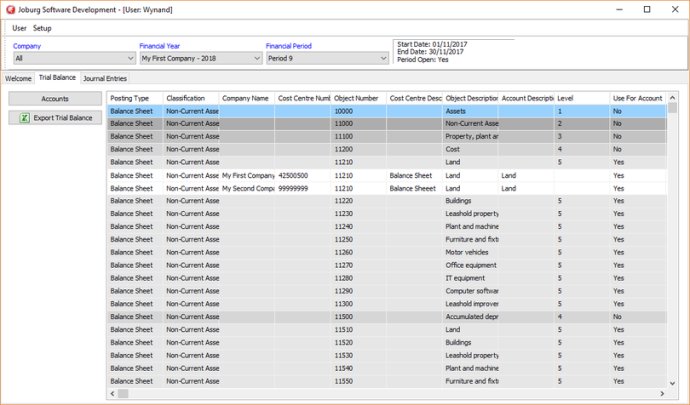Click the Level column header
Viewport: 690px width, 405px height.
tap(582, 98)
